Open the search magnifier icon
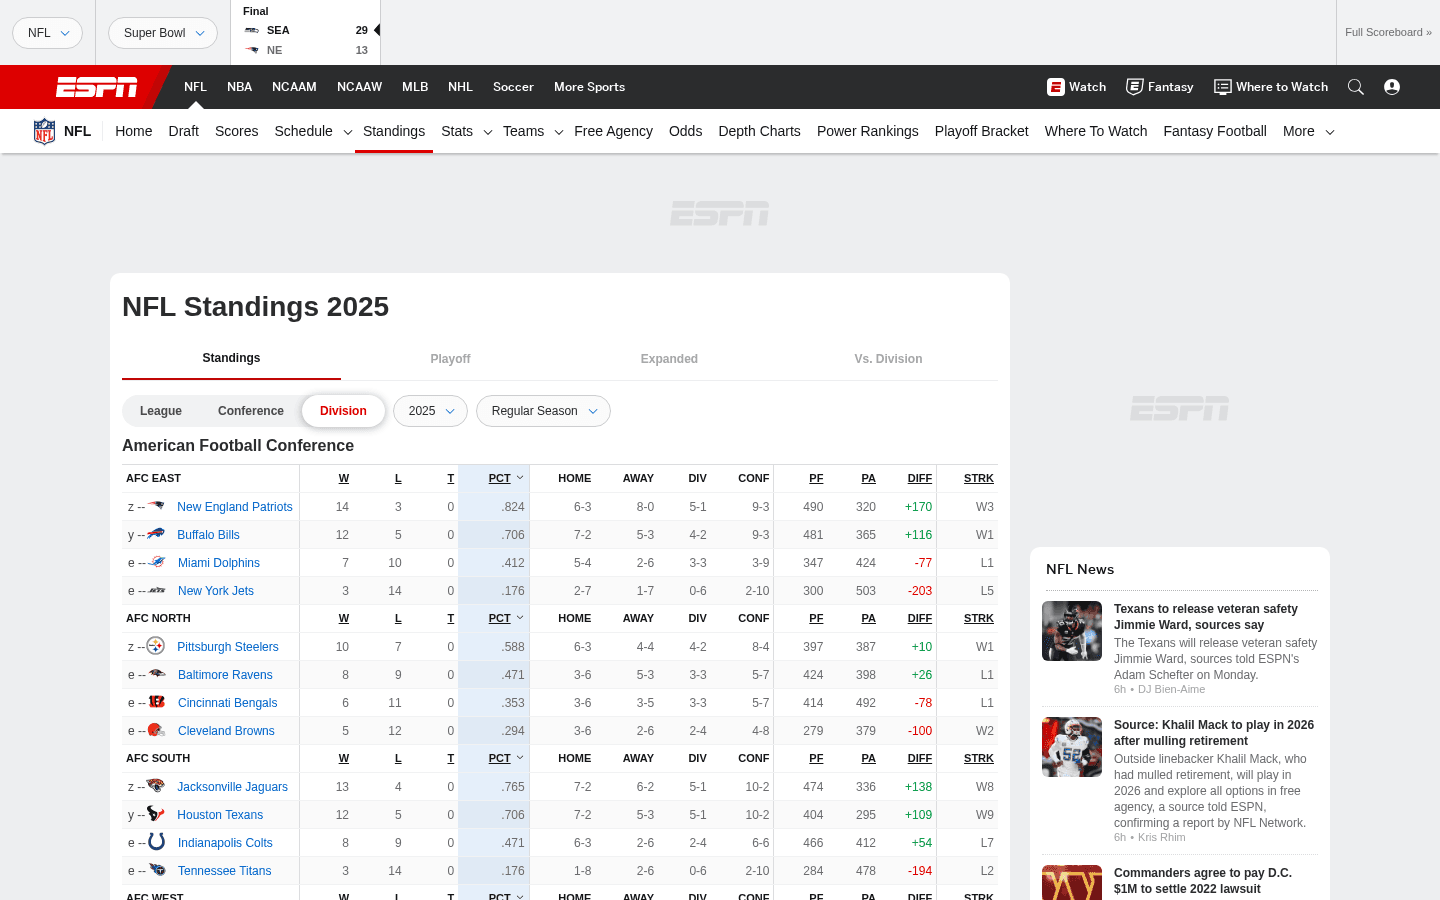The height and width of the screenshot is (900, 1440). pos(1356,87)
